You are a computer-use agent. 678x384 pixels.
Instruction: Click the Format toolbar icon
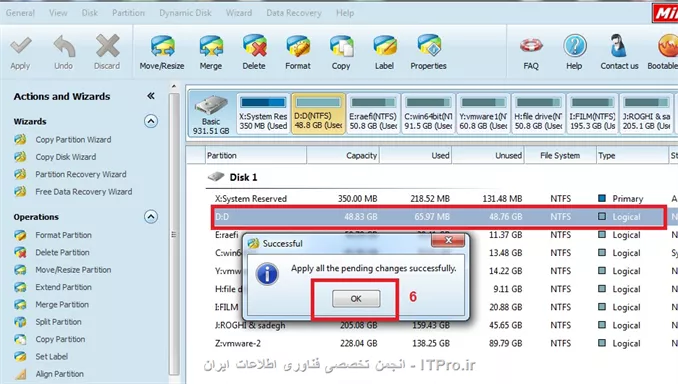297,46
